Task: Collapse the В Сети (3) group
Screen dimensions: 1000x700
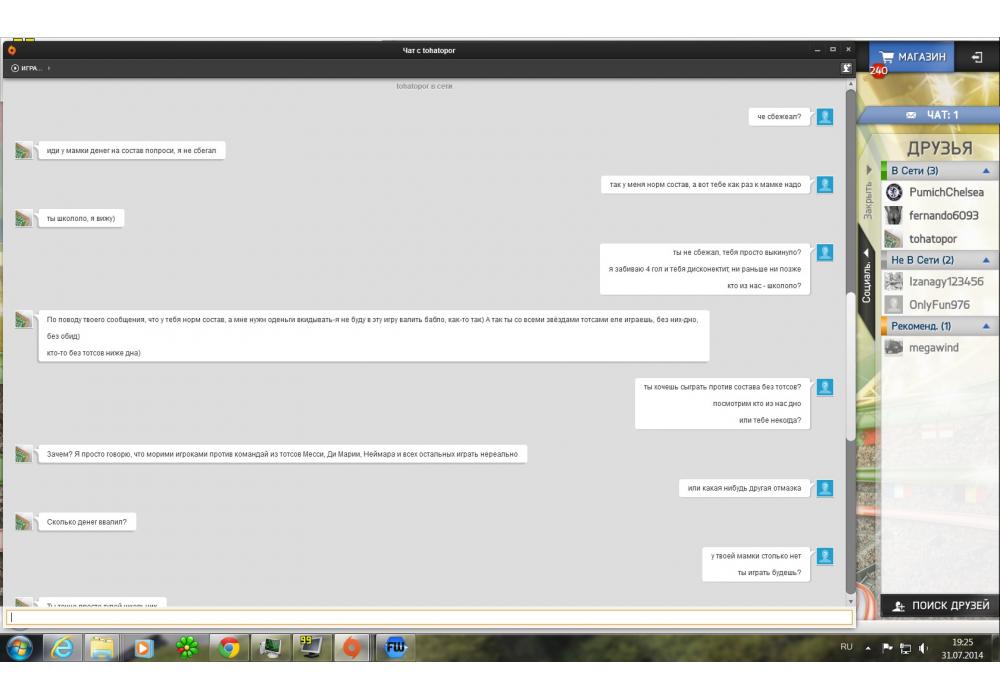Action: point(986,171)
